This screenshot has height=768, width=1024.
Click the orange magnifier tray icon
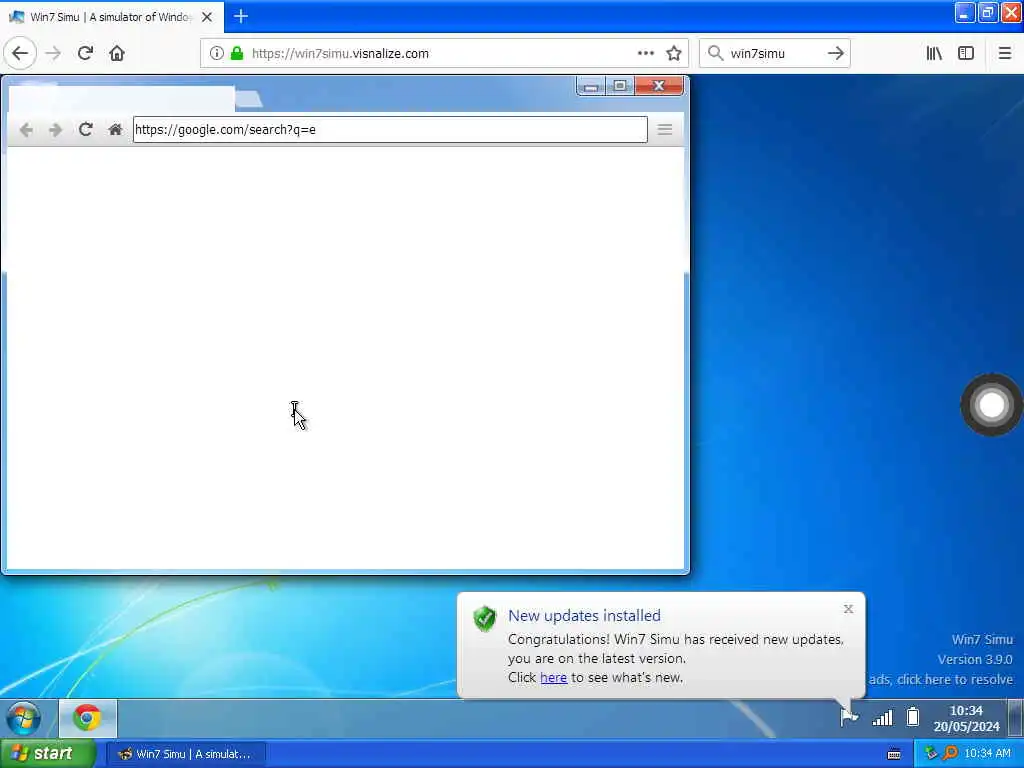[951, 754]
